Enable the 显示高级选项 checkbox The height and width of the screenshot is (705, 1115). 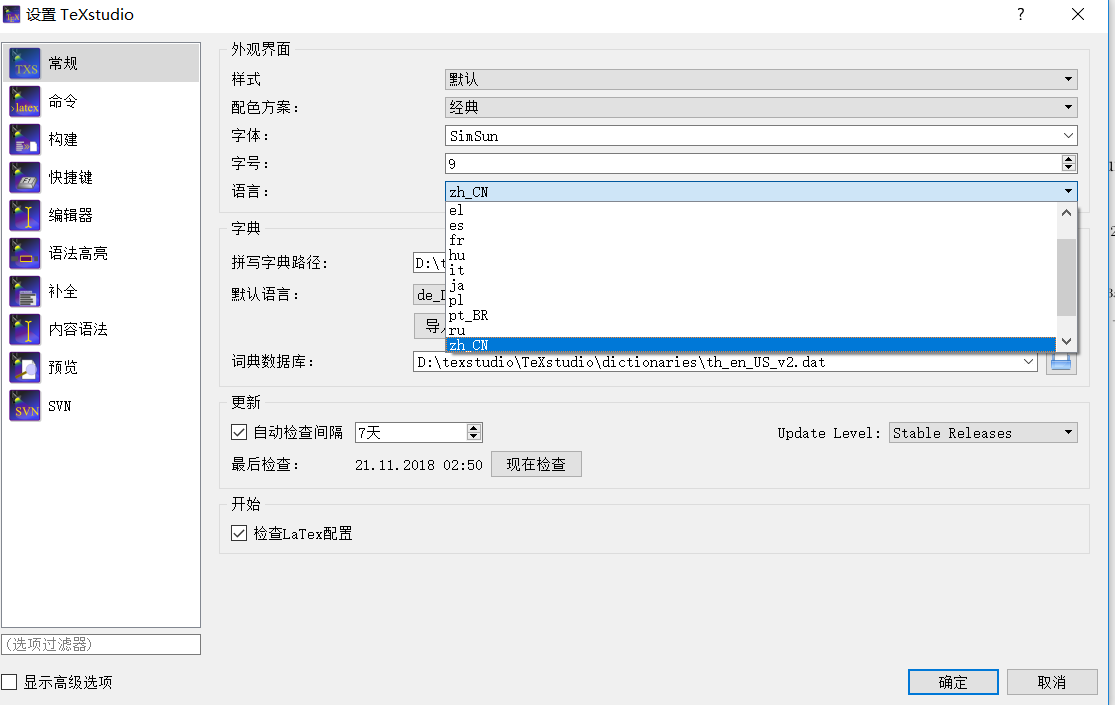click(9, 682)
